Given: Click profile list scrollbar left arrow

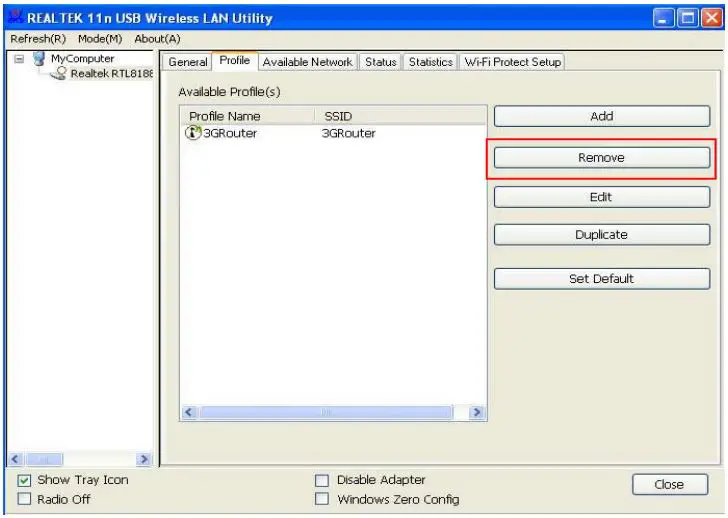Looking at the screenshot, I should point(189,412).
